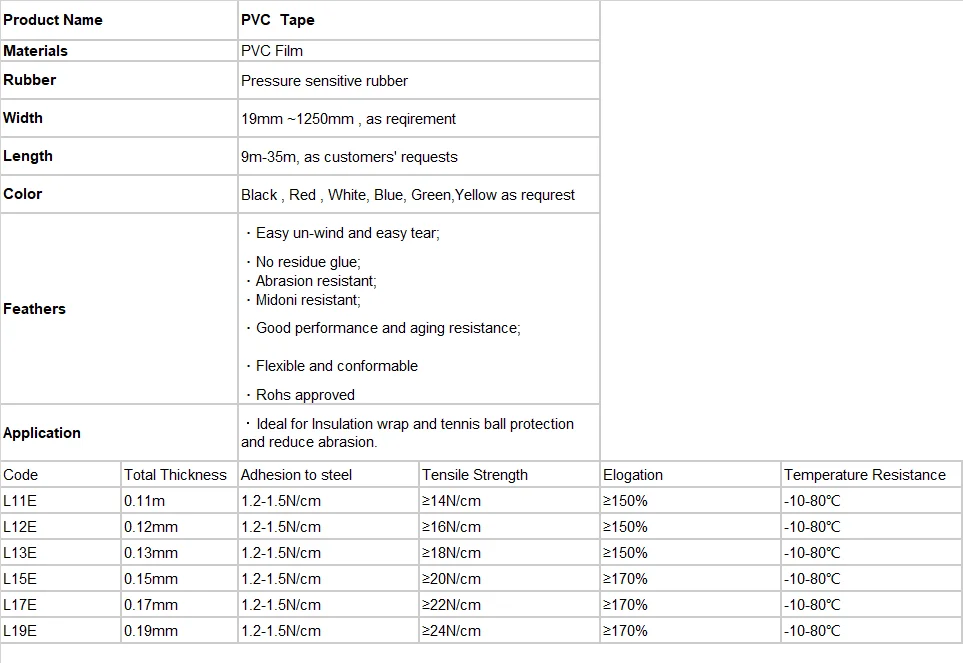Select the 'Feathers' row label
Screen dimensions: 963x663
pos(35,309)
